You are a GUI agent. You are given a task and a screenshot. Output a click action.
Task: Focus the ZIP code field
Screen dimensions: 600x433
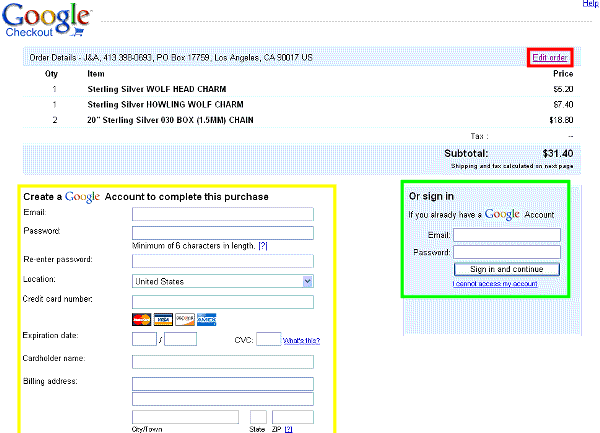[293, 417]
